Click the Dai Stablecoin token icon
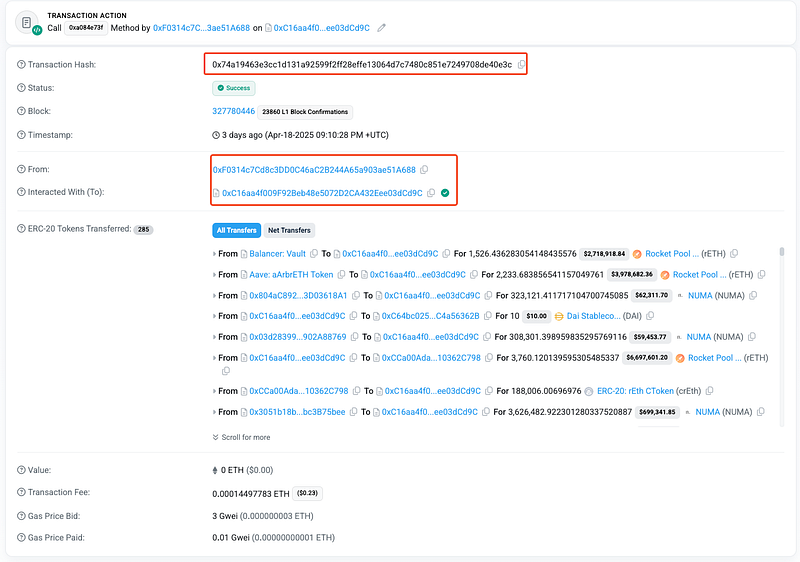Image resolution: width=800 pixels, height=562 pixels. point(559,317)
